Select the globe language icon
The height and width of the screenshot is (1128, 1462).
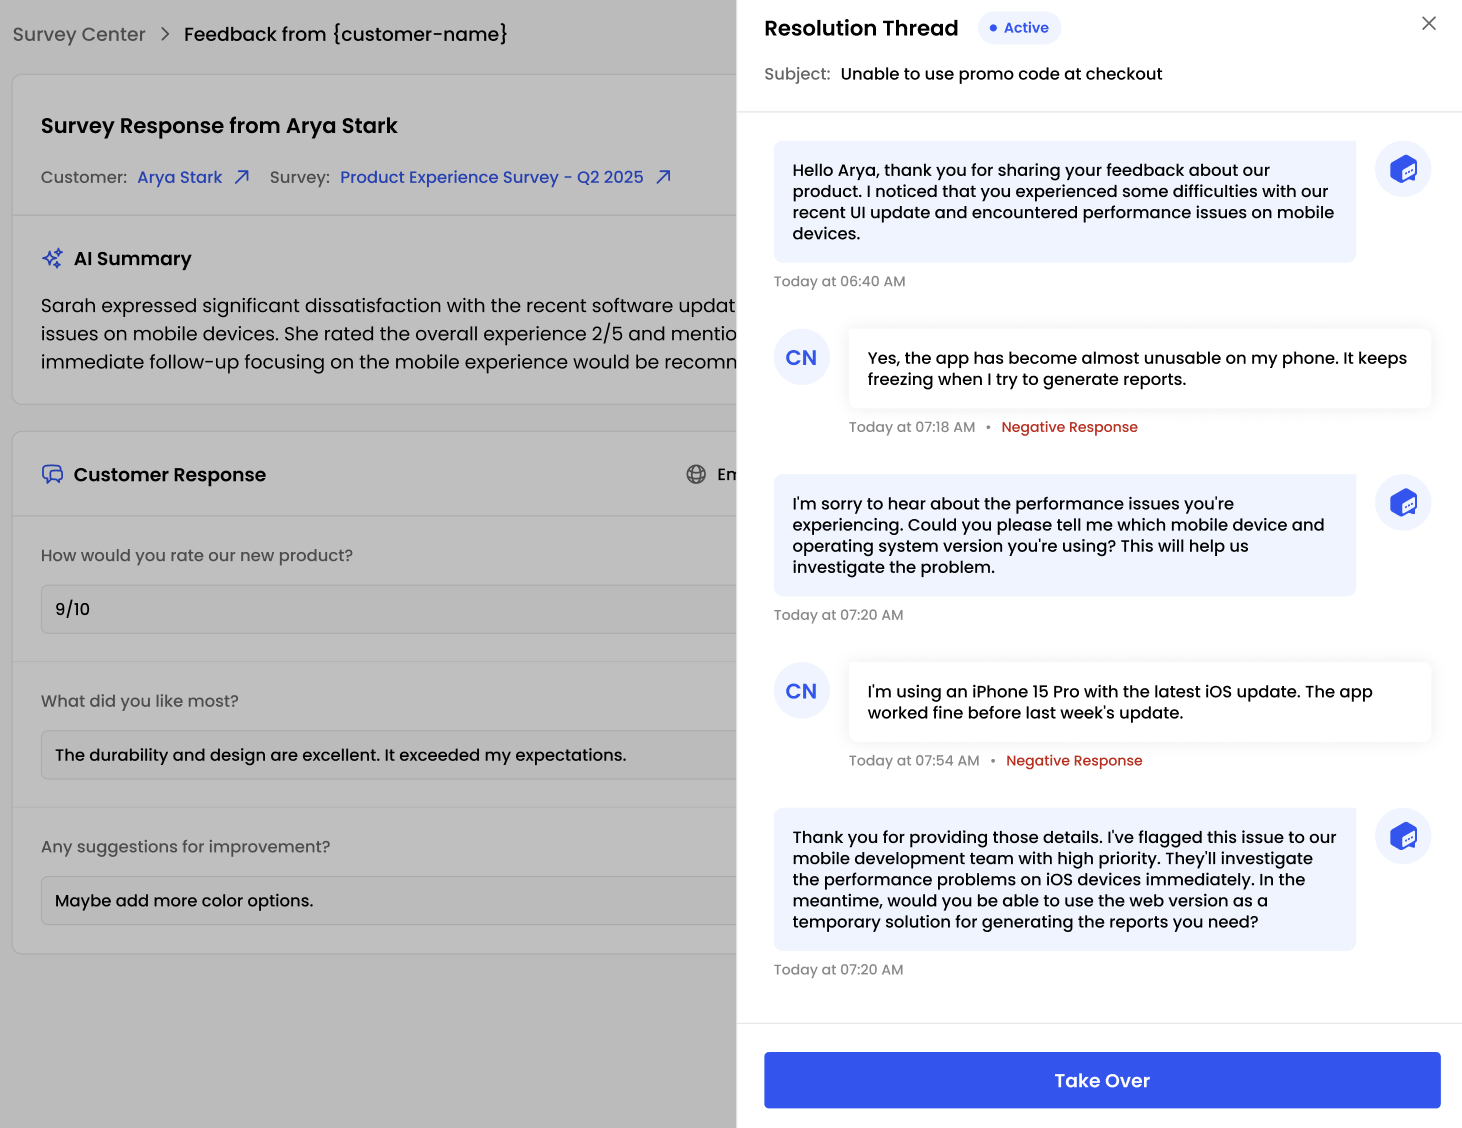697,474
